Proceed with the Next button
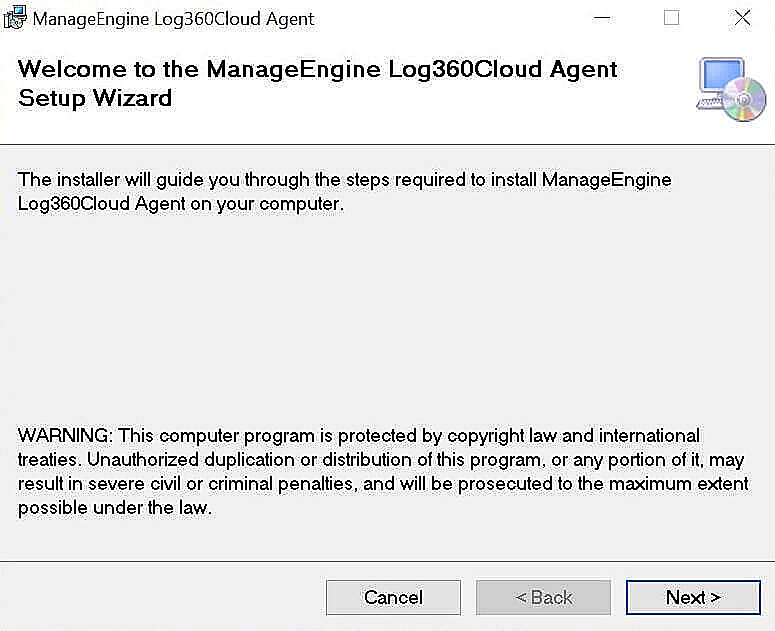The image size is (775, 631). point(692,598)
